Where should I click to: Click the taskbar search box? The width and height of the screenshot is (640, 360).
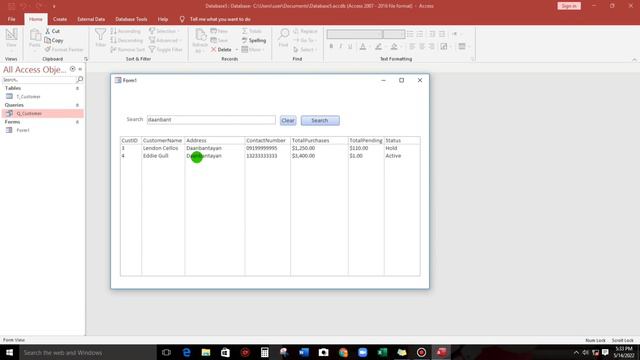coord(88,352)
